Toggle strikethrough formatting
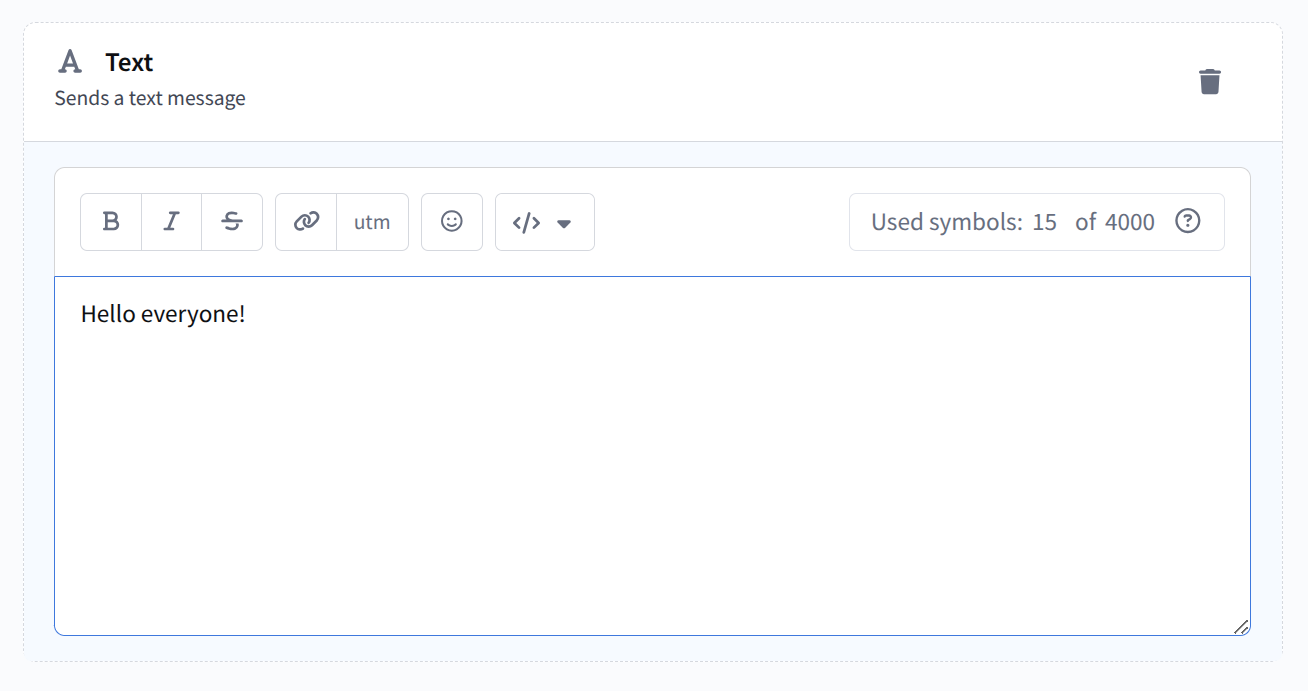Screen dimensions: 1308x691 coord(232,222)
